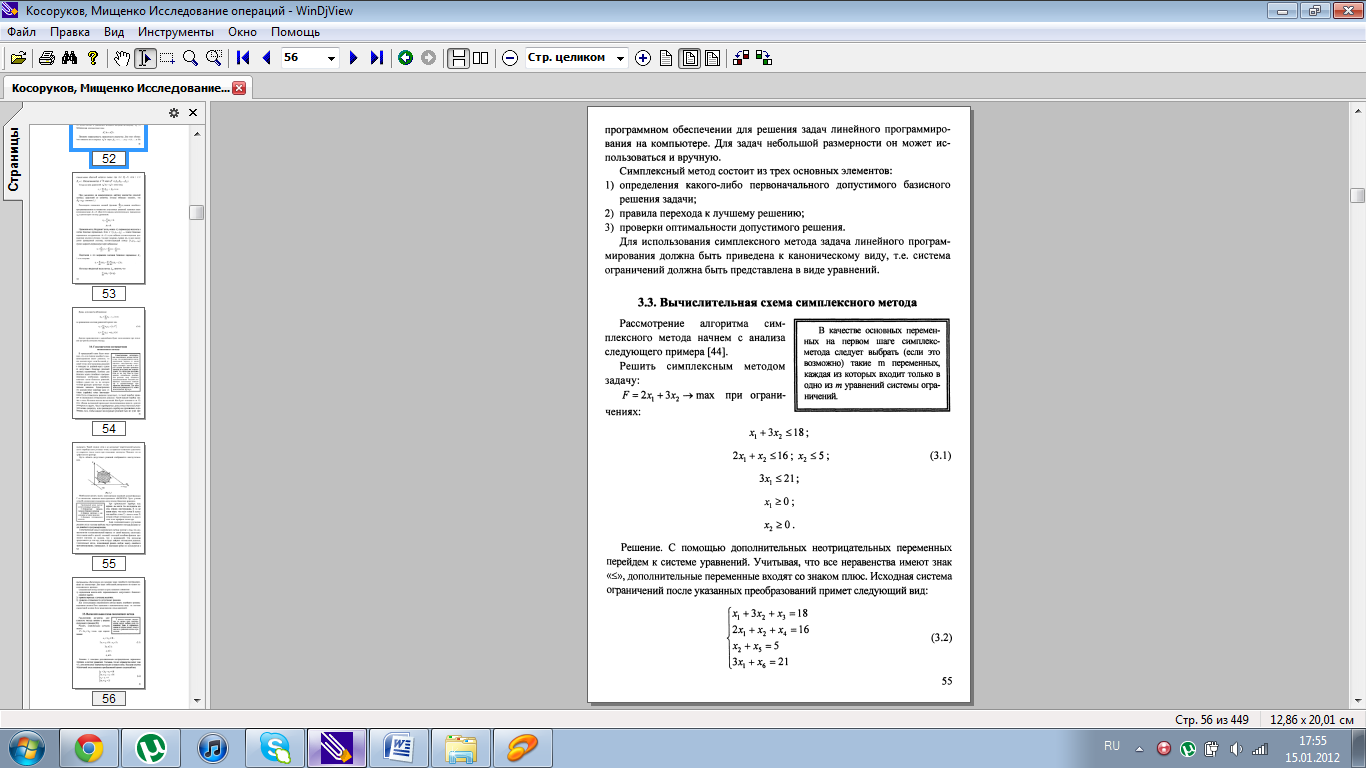Select the rectangle region selection tool
1366x768 pixels.
[x=167, y=58]
